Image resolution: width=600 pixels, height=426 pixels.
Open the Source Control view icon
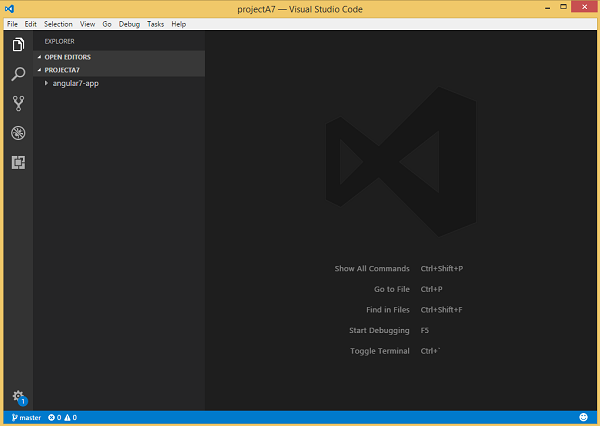pos(18,103)
